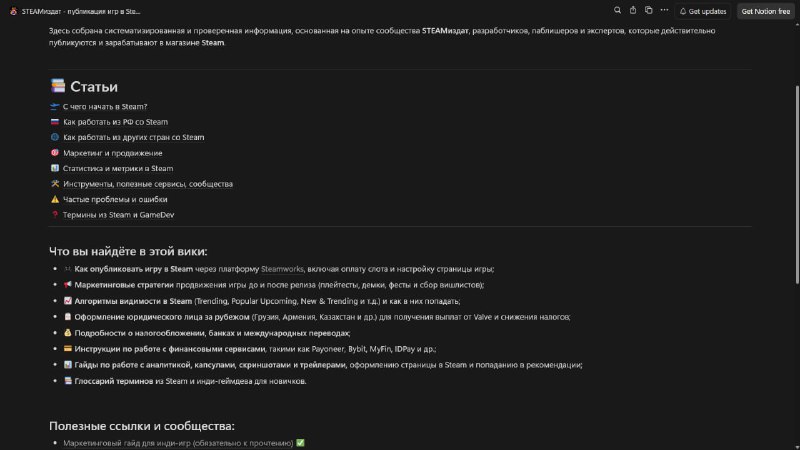
Task: Click the Get updates bell button
Action: pyautogui.click(x=703, y=11)
